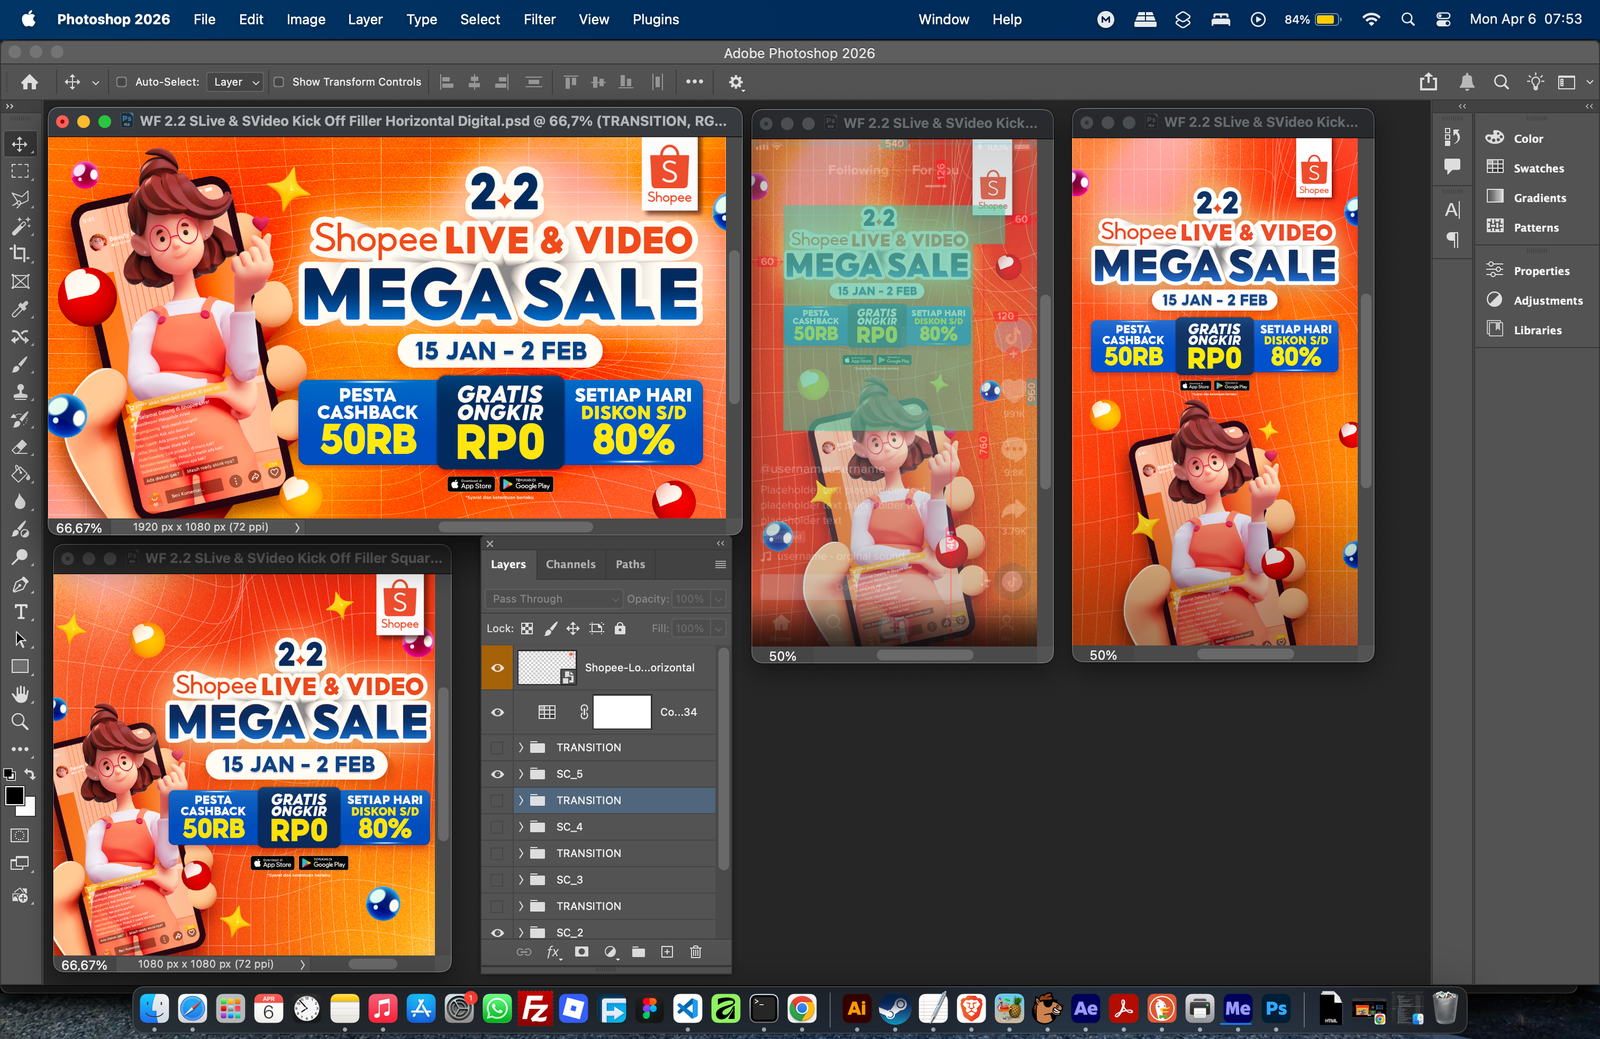Toggle Quick Mask mode
Image resolution: width=1600 pixels, height=1039 pixels.
coord(20,835)
